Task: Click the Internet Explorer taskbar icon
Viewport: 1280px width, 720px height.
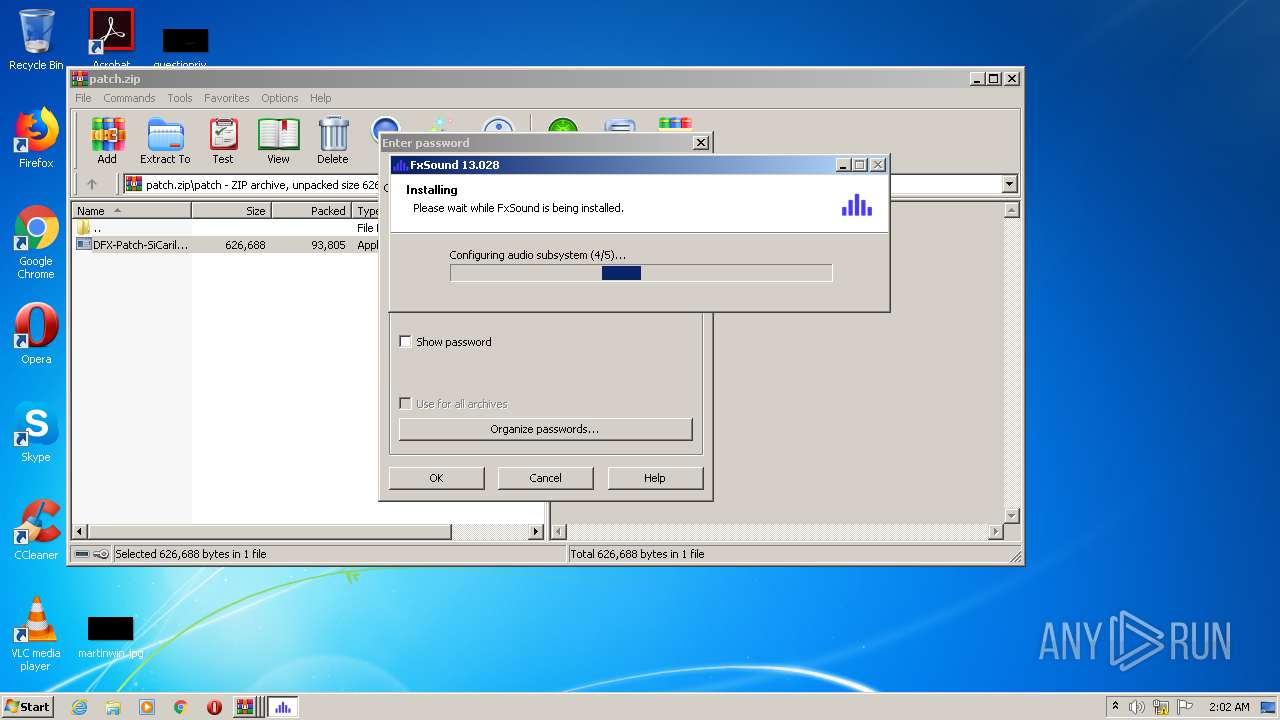Action: pyautogui.click(x=80, y=707)
